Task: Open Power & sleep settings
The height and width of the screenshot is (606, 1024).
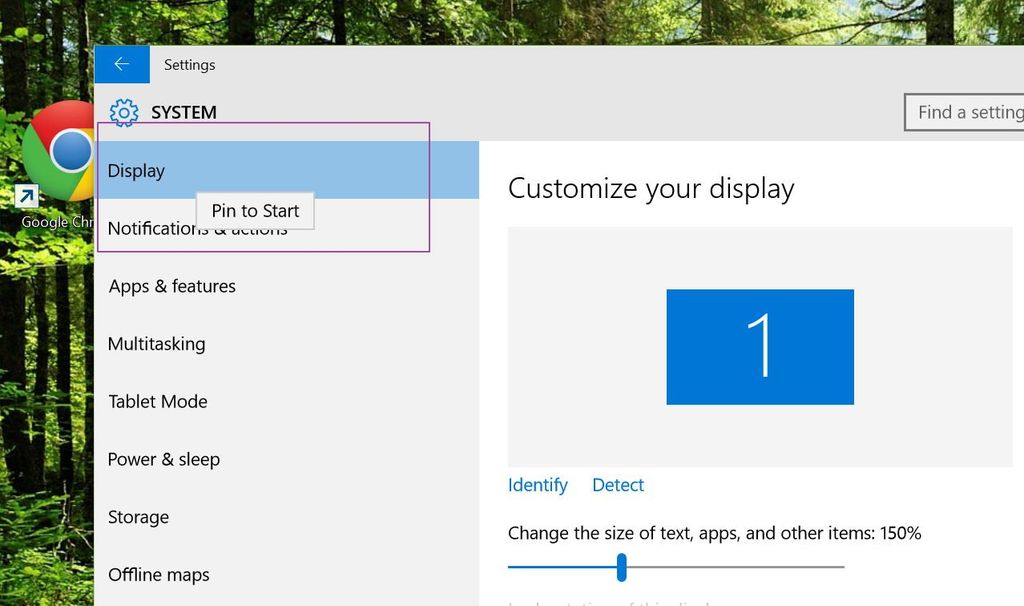Action: click(163, 459)
